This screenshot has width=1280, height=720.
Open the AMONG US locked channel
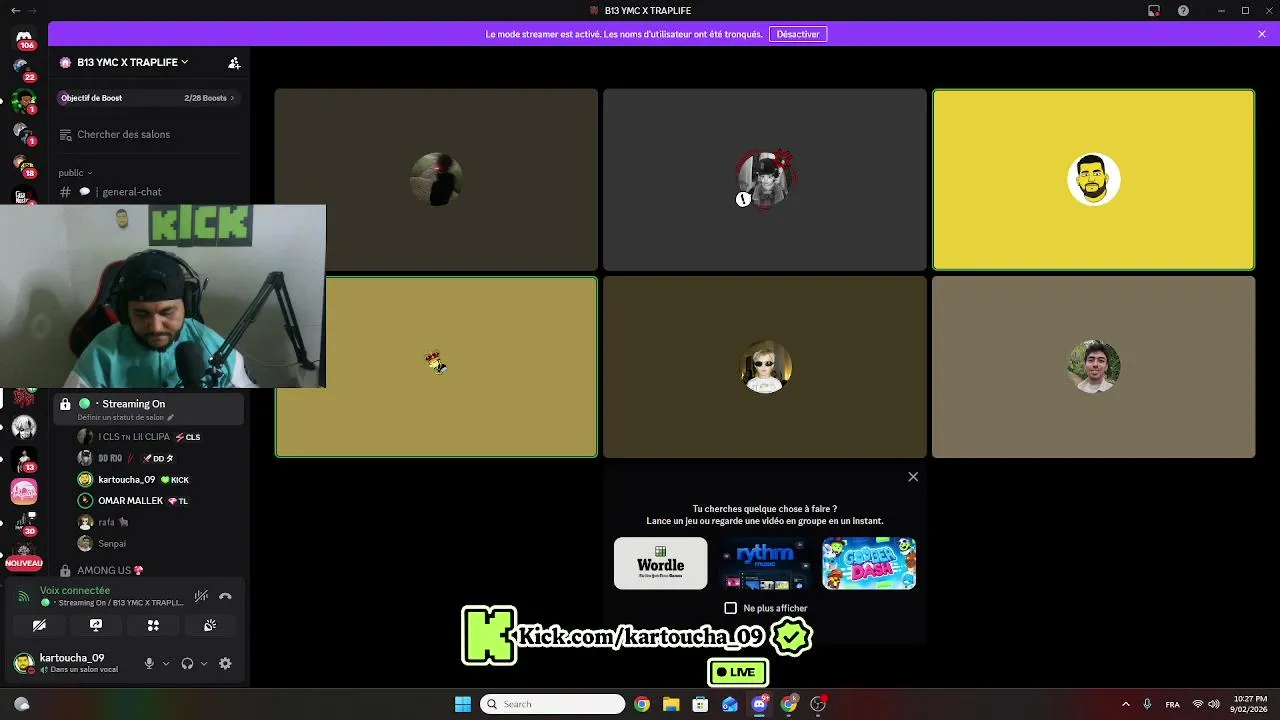click(150, 570)
